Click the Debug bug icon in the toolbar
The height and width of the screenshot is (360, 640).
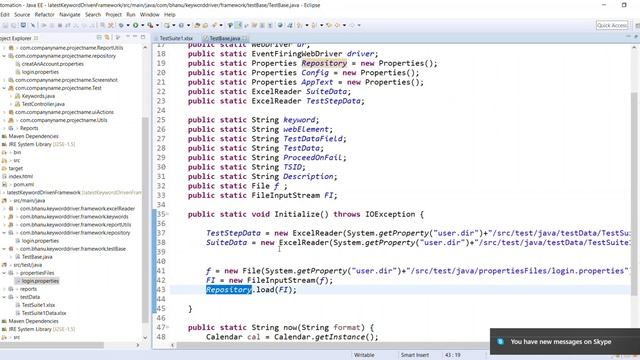click(121, 25)
